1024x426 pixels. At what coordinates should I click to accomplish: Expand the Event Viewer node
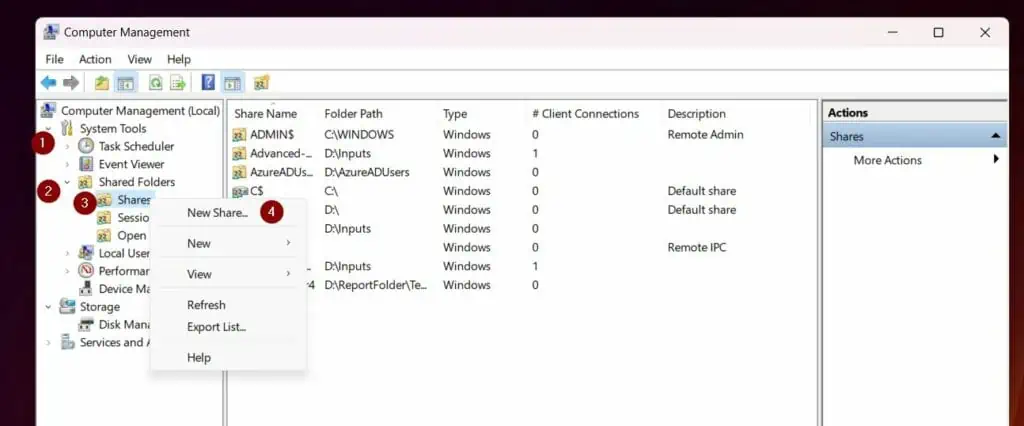(x=67, y=164)
